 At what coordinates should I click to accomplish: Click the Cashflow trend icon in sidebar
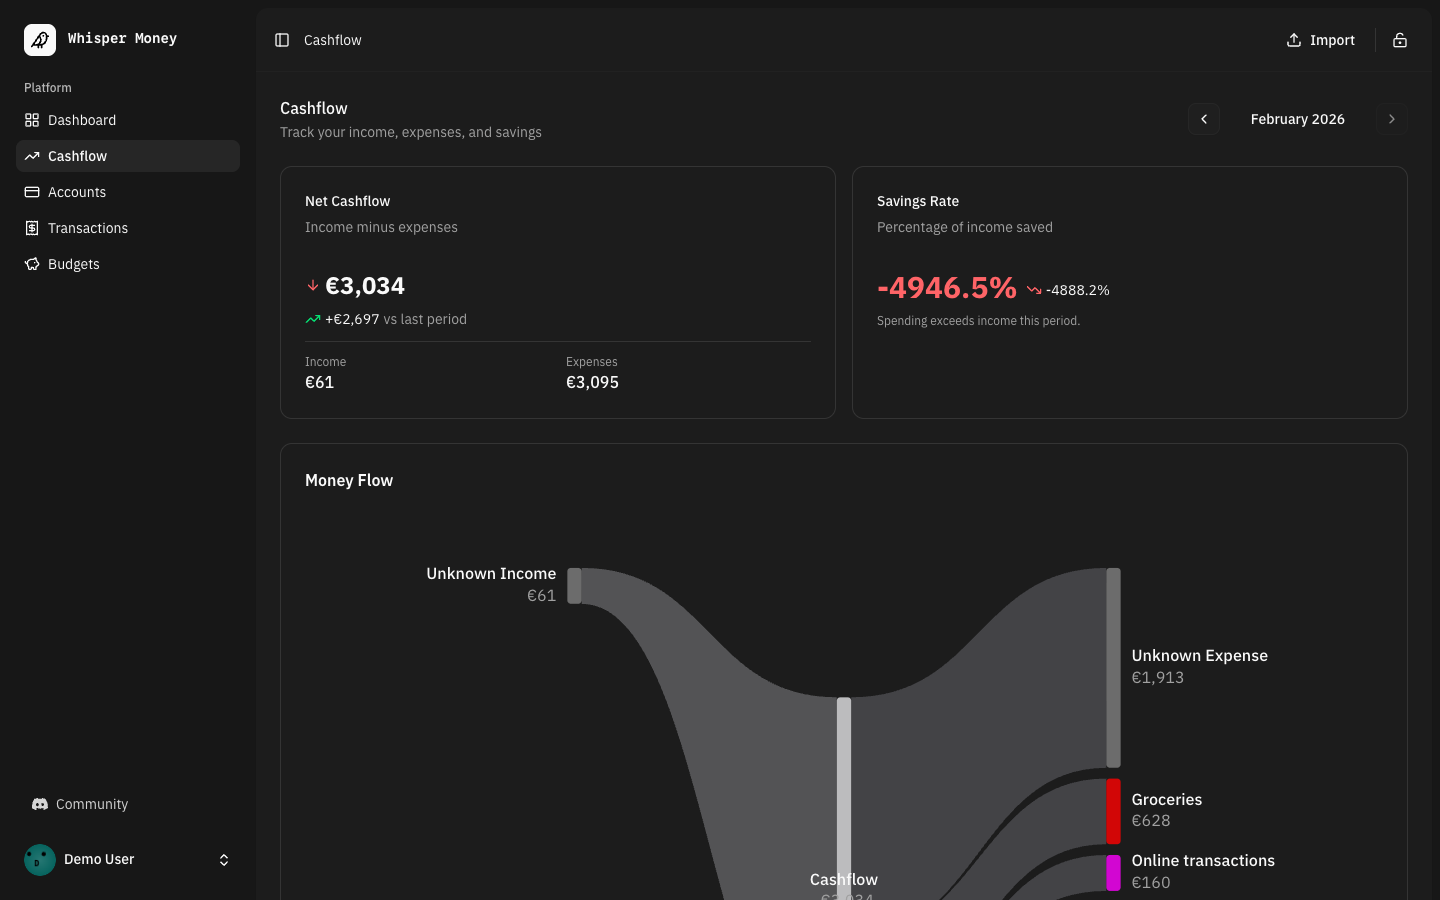point(32,156)
